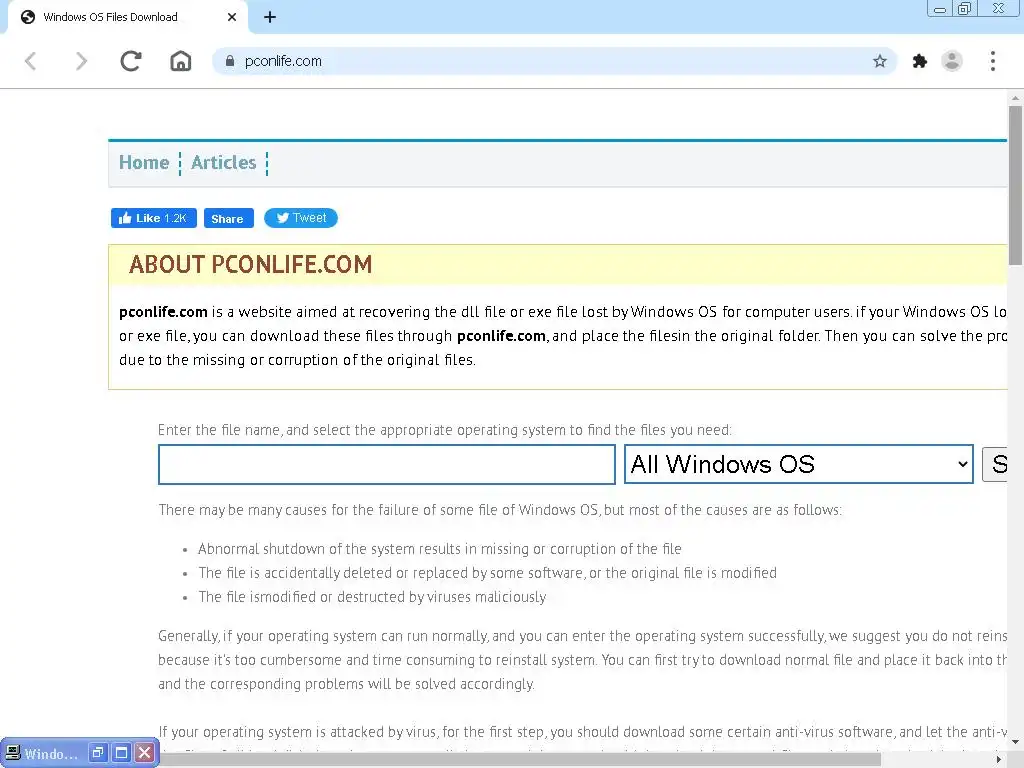Click the scroll right arrow

(x=999, y=760)
